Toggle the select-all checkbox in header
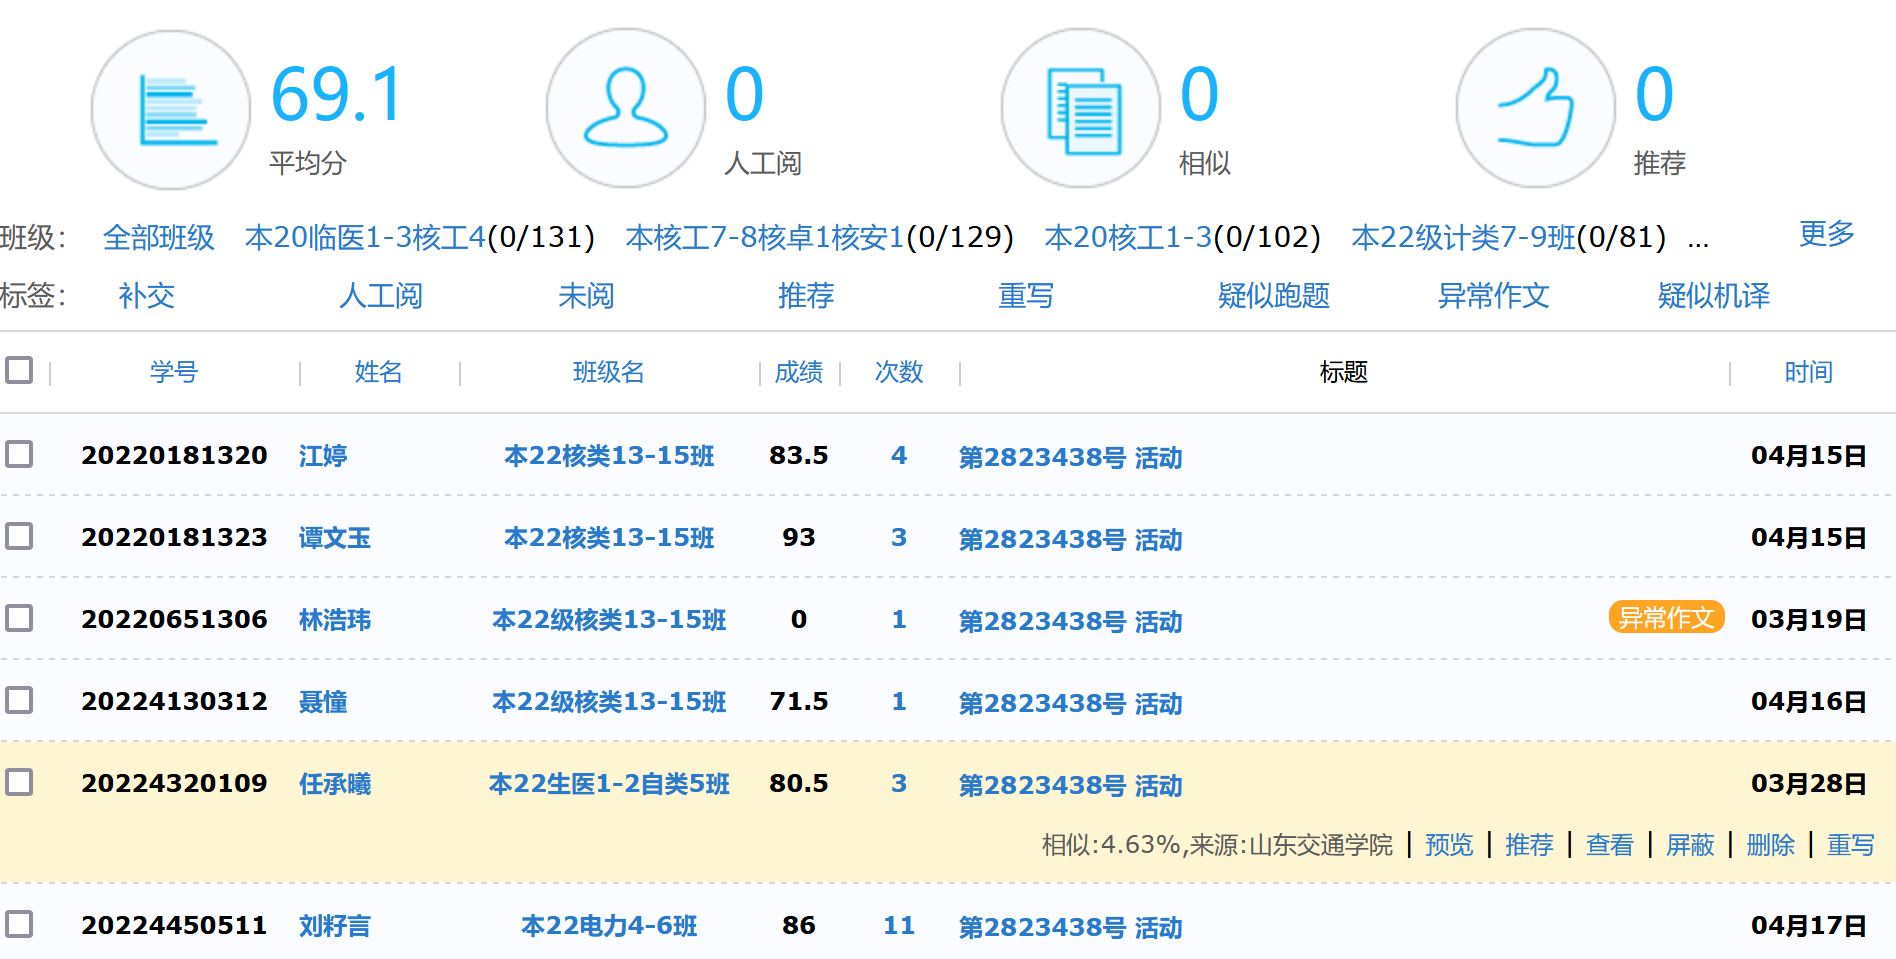This screenshot has width=1896, height=959. (x=19, y=371)
